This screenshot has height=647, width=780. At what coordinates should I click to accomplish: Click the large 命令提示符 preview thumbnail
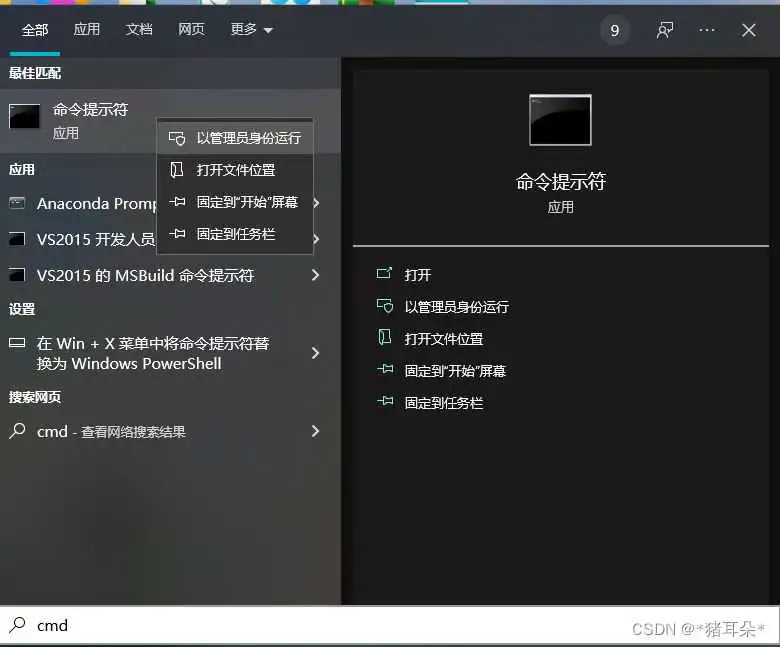point(560,120)
